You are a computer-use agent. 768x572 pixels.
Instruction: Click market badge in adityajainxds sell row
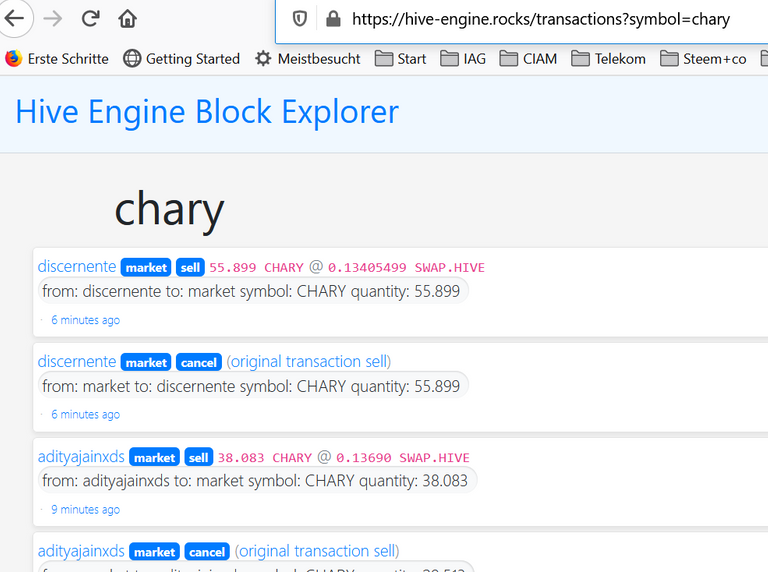154,457
